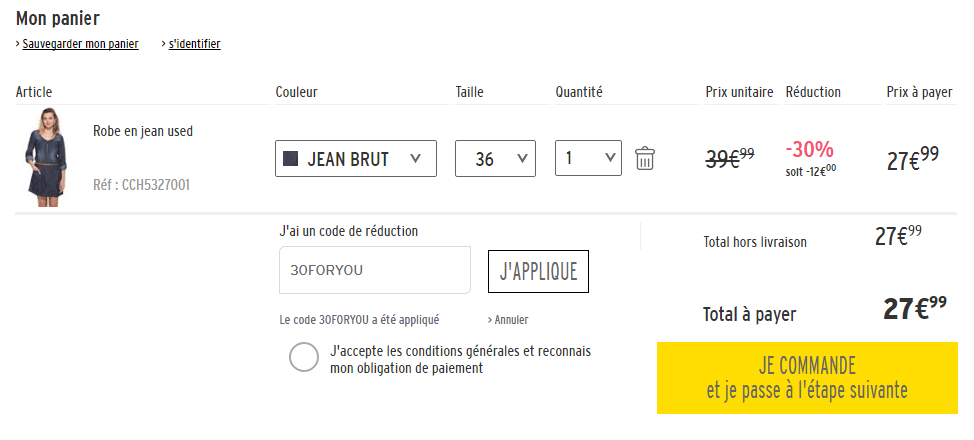Click the arrow before s'identifier
The width and height of the screenshot is (974, 440).
tap(164, 44)
